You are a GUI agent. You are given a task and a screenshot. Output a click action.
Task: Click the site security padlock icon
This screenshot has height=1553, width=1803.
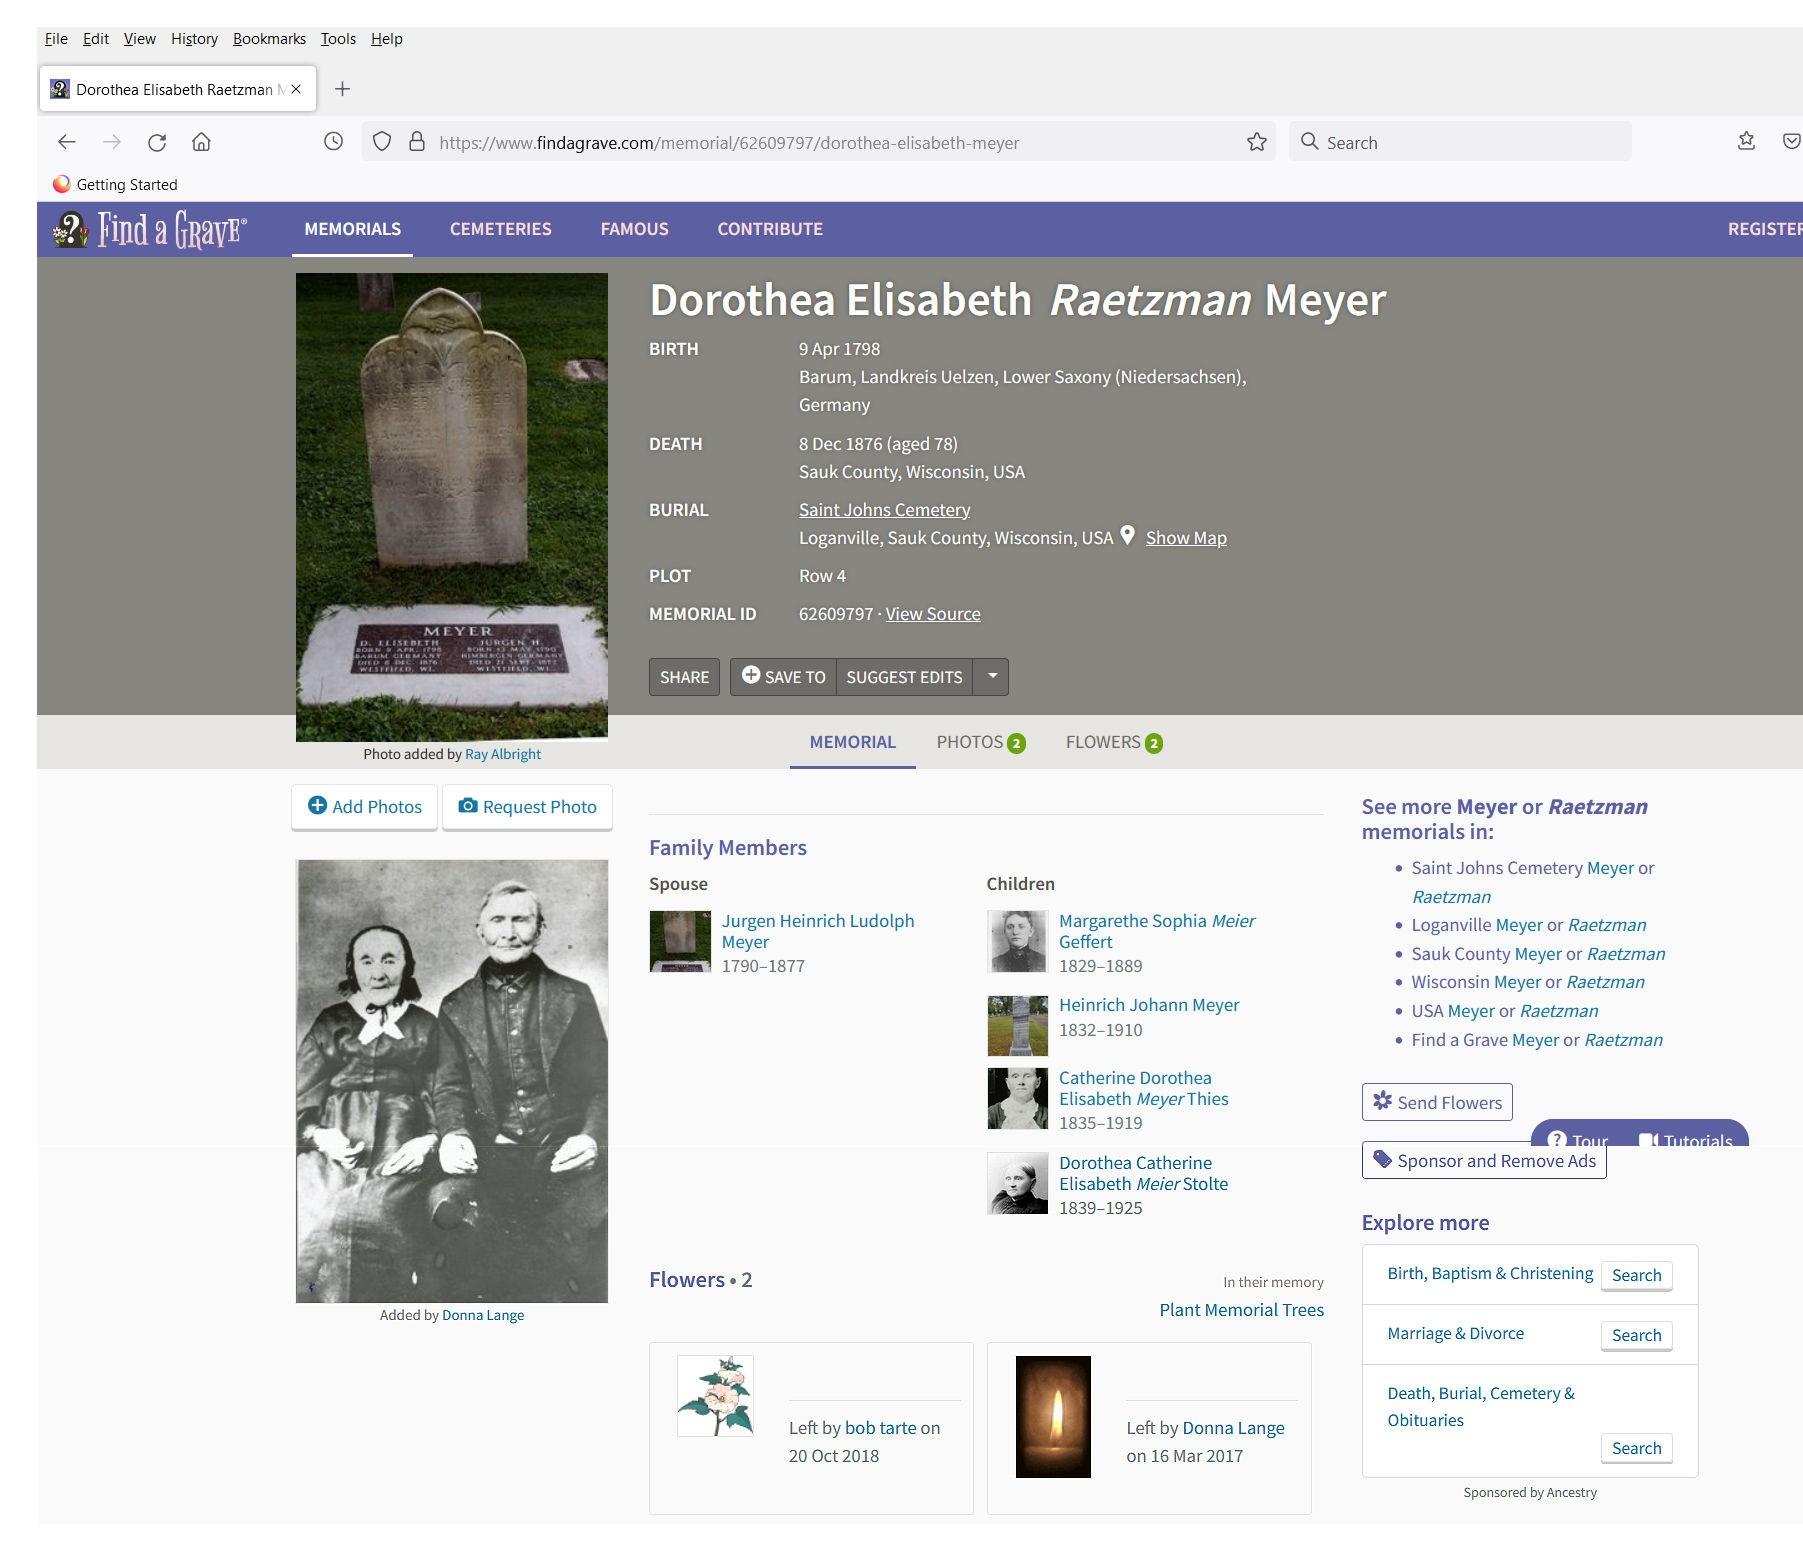coord(417,142)
